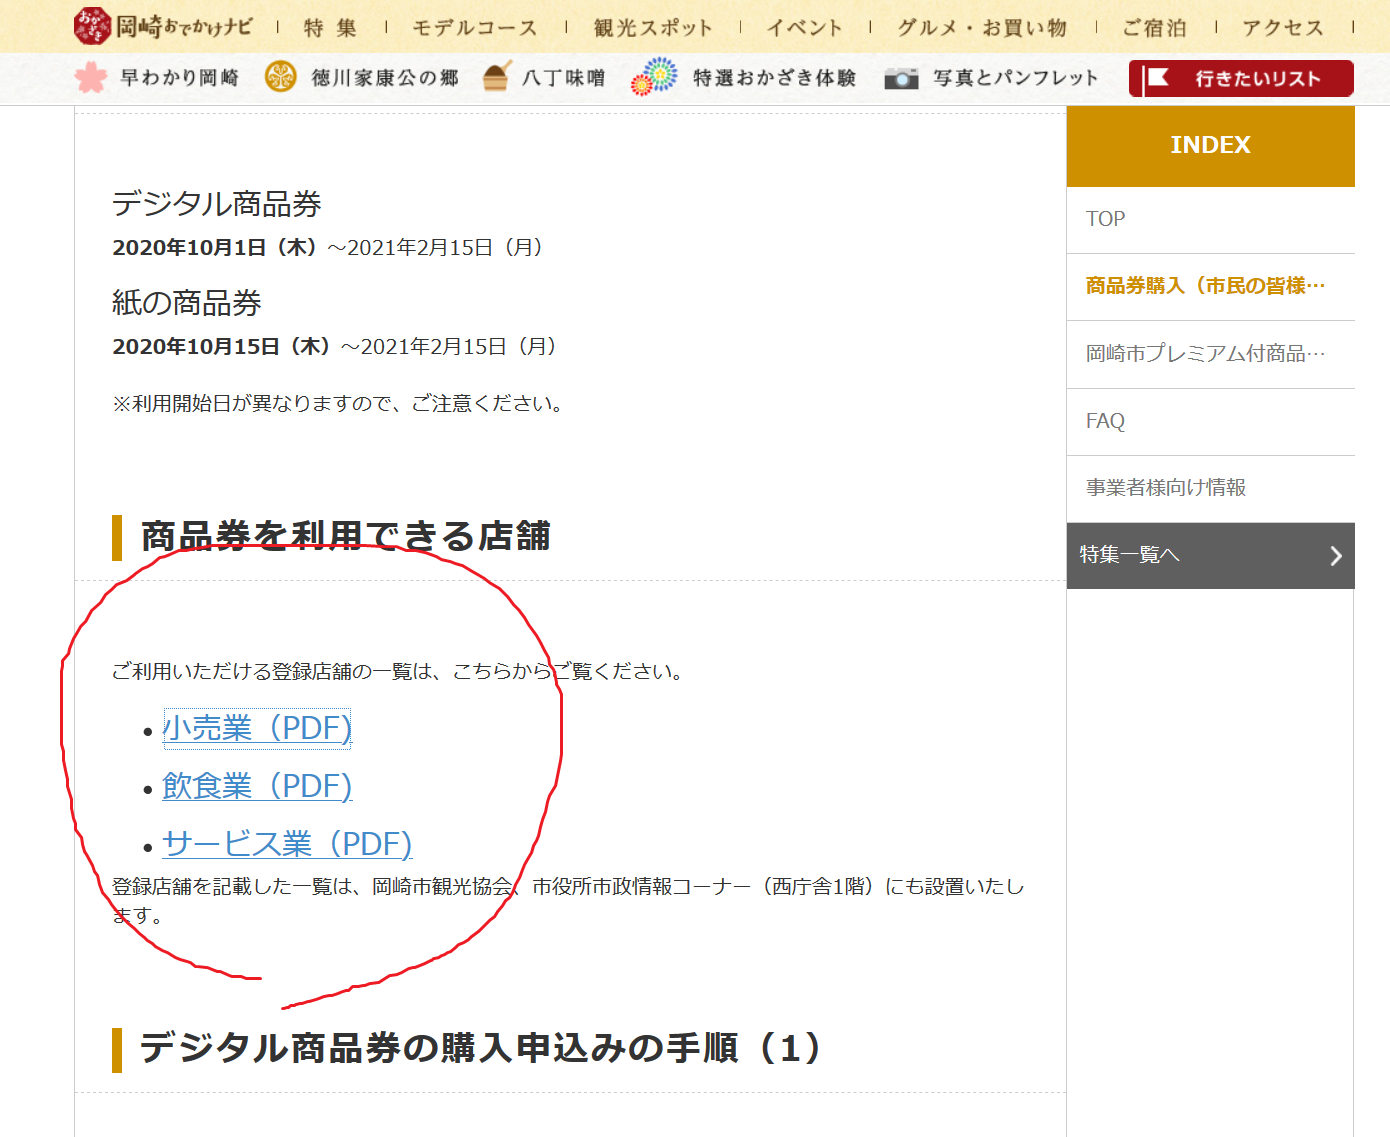This screenshot has width=1390, height=1137.
Task: Click the 岡崎おでかけナビ site logo
Action: point(163,26)
